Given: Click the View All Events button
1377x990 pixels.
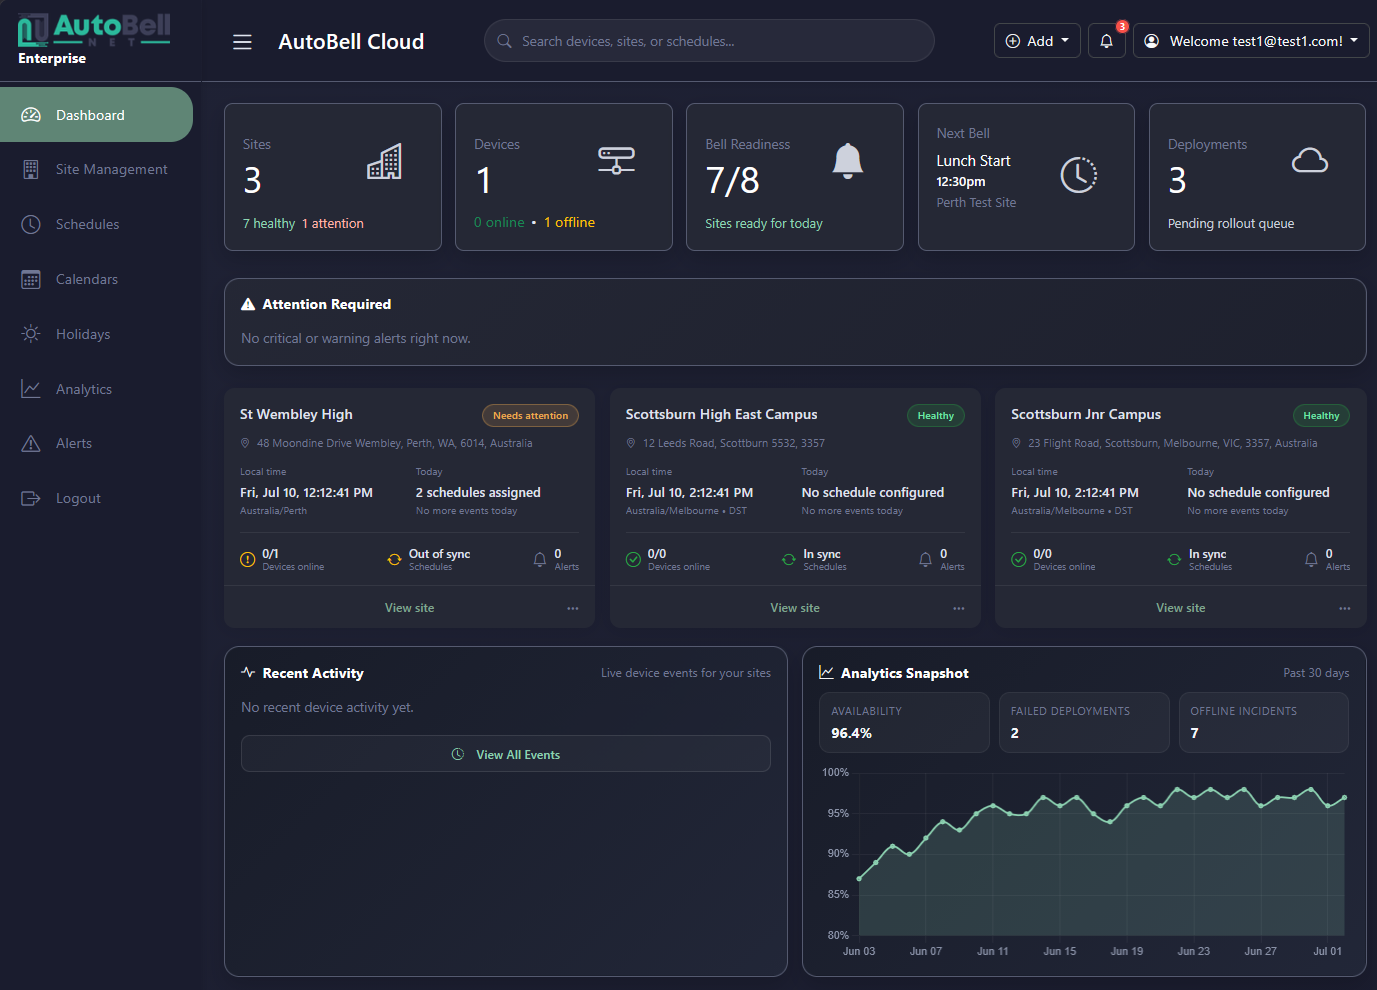Looking at the screenshot, I should [506, 754].
